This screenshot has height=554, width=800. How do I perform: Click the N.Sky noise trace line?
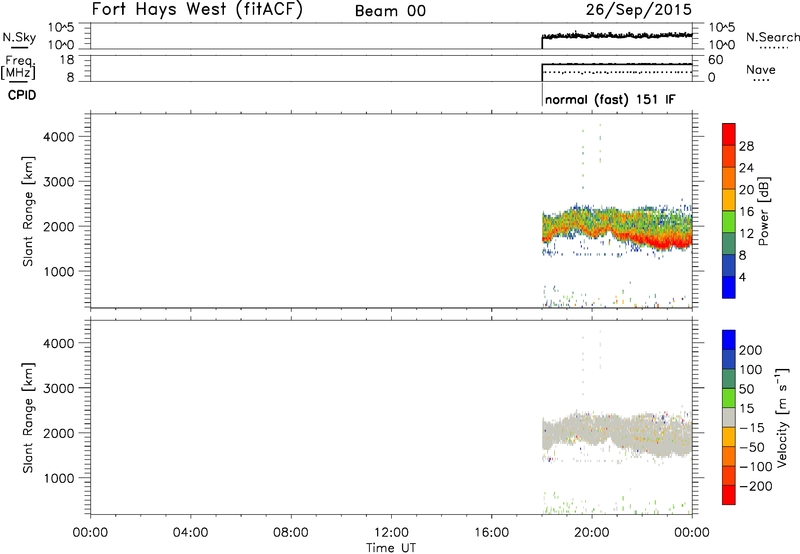617,36
